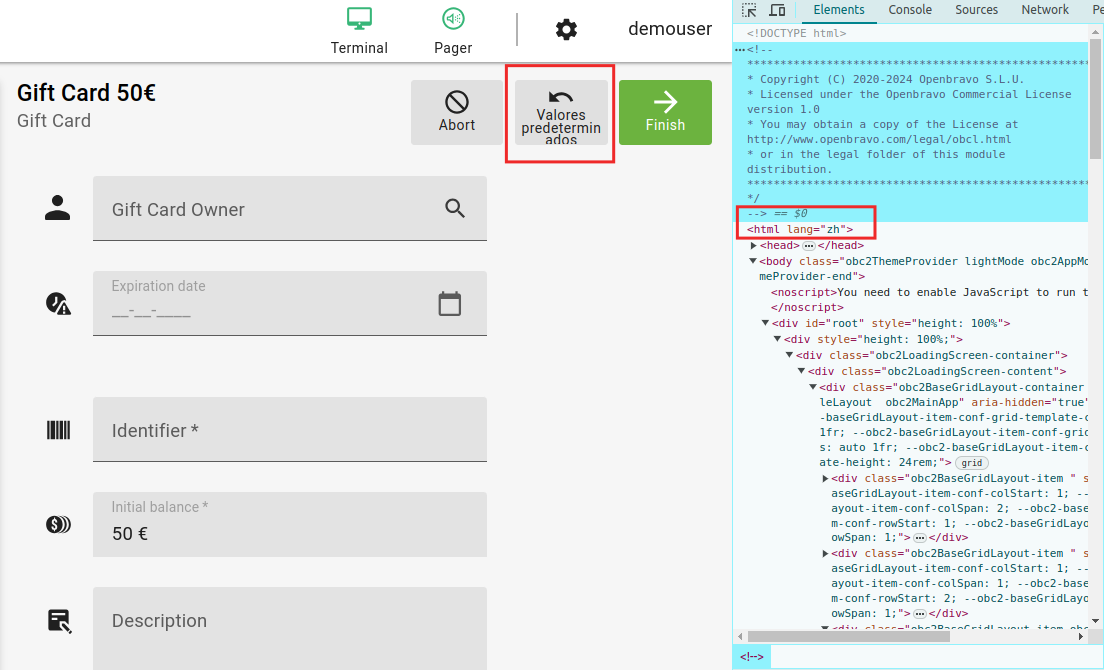Image resolution: width=1104 pixels, height=670 pixels.
Task: Click the DevTools inspect element picker icon
Action: [749, 10]
